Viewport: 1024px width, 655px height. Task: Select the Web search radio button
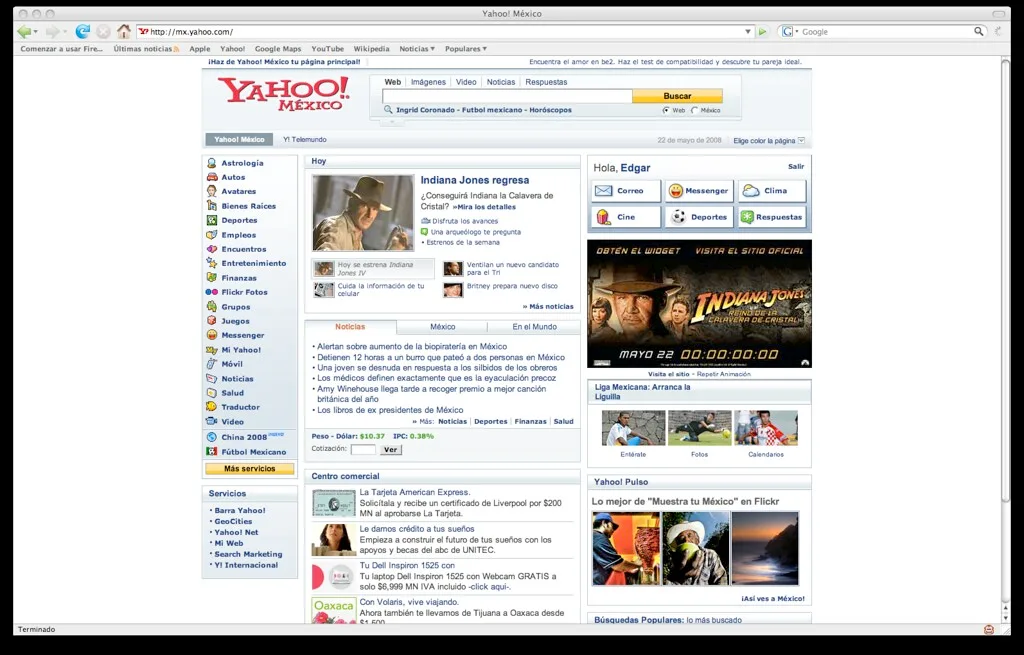coord(667,110)
